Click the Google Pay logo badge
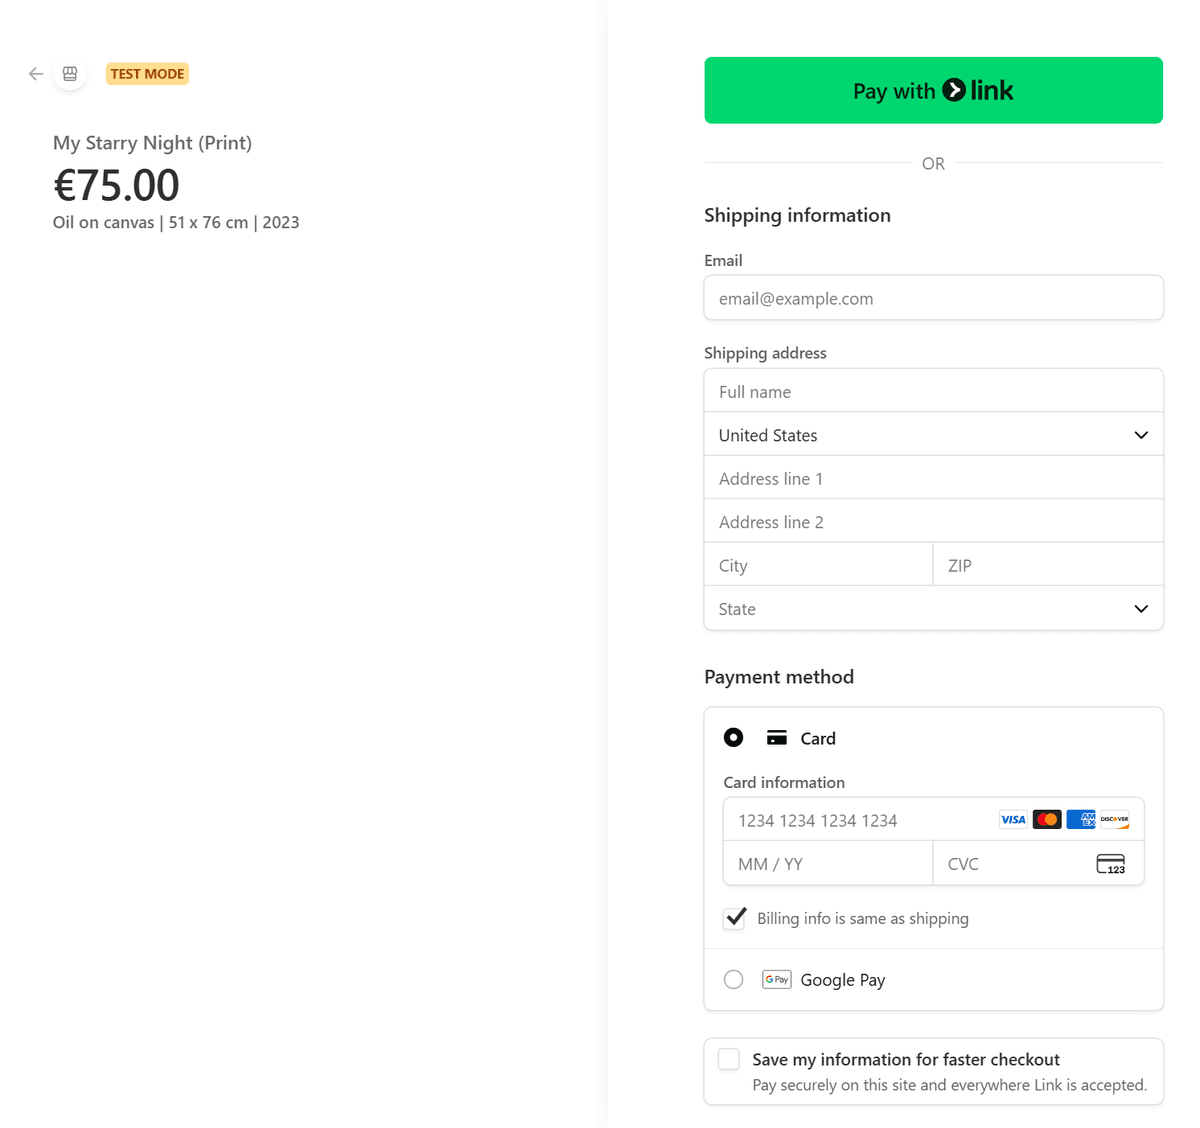1200x1128 pixels. [x=776, y=979]
